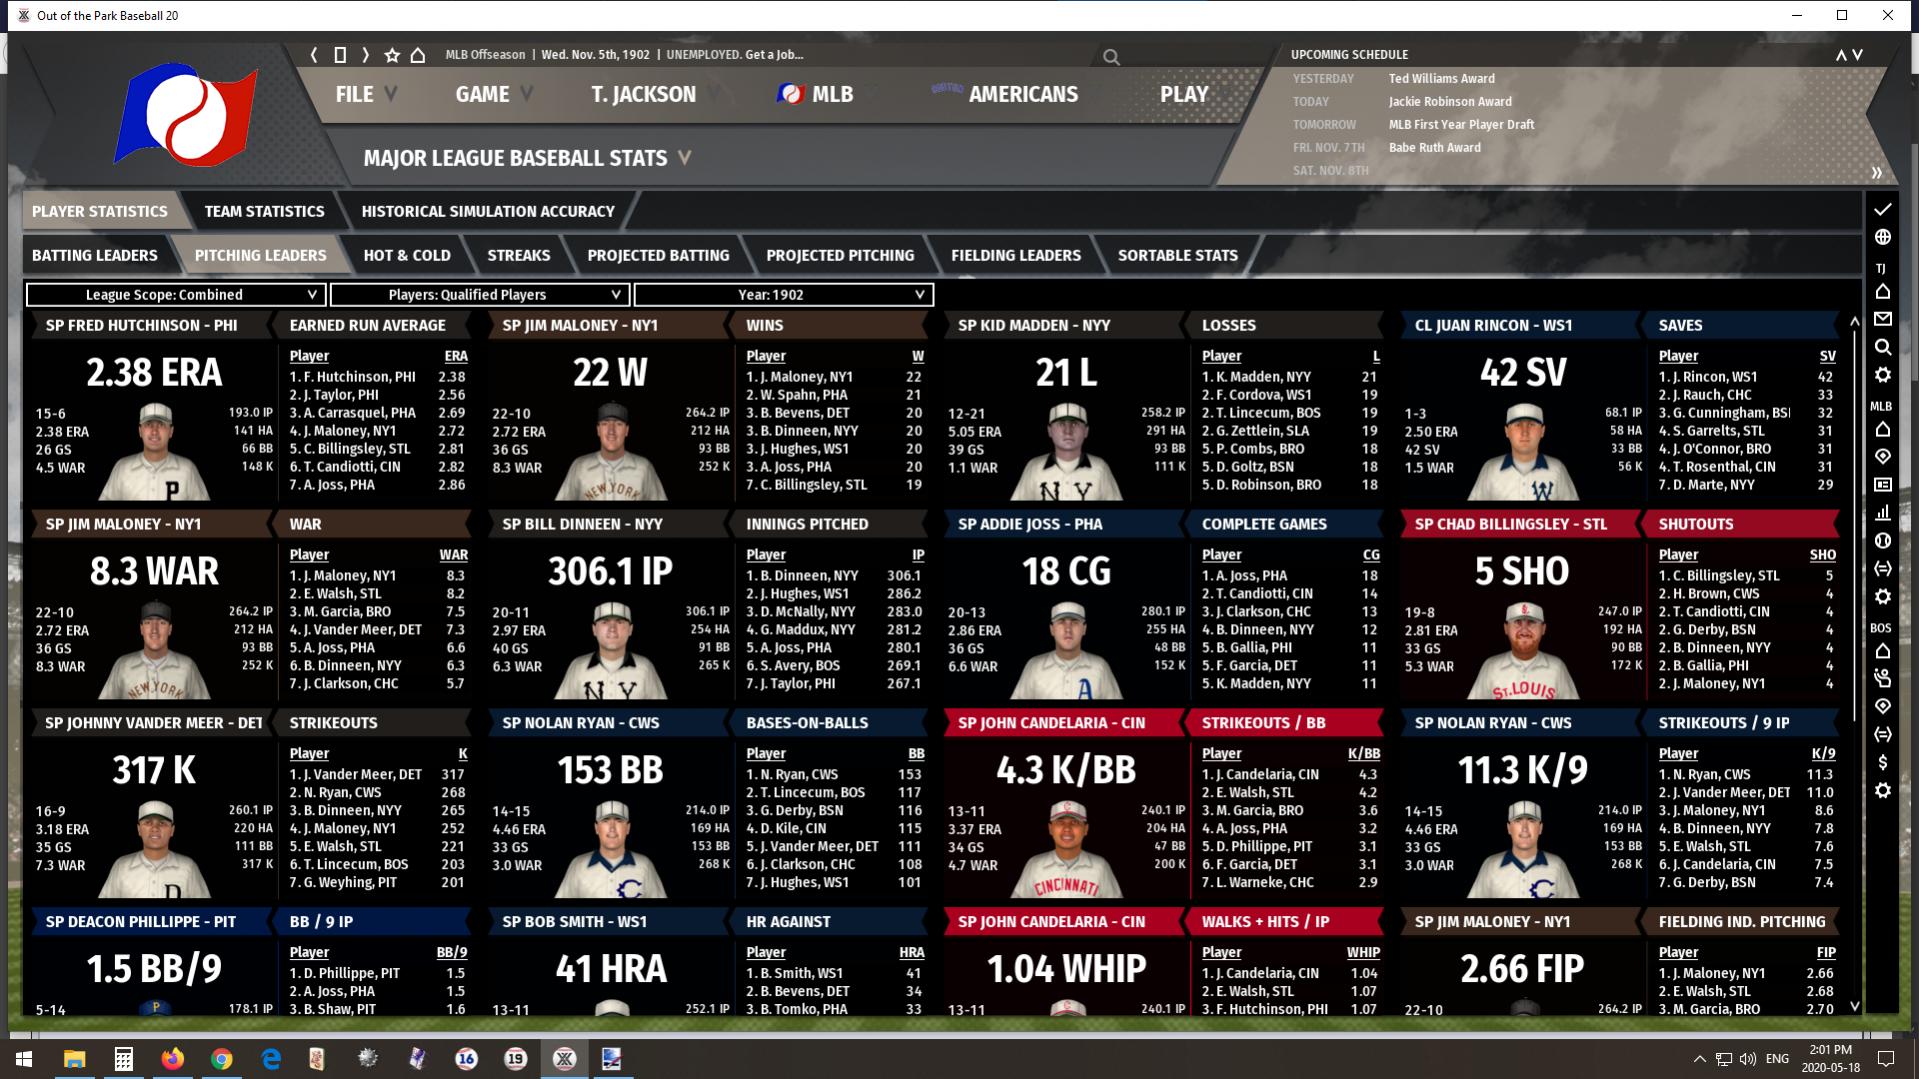Select the Hot & Cold tab

tap(407, 255)
